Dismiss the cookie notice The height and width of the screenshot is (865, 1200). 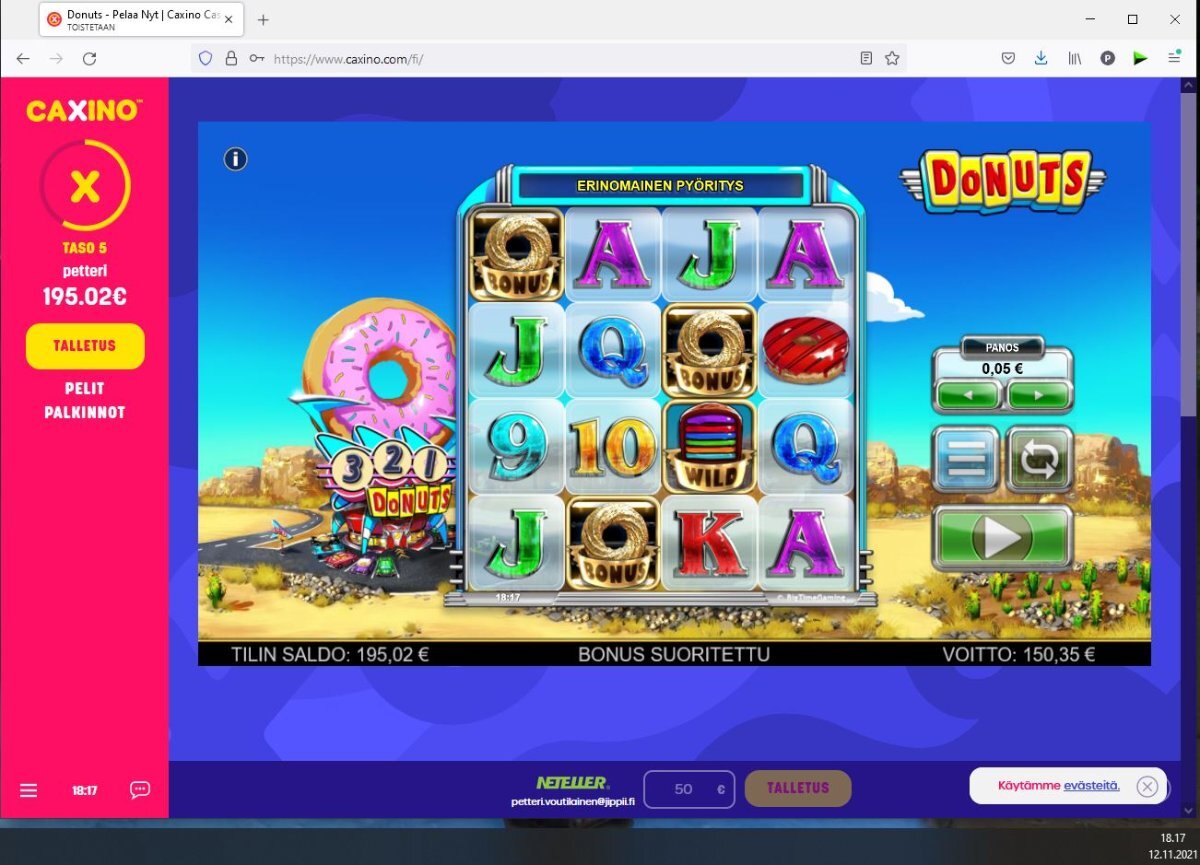tap(1147, 786)
